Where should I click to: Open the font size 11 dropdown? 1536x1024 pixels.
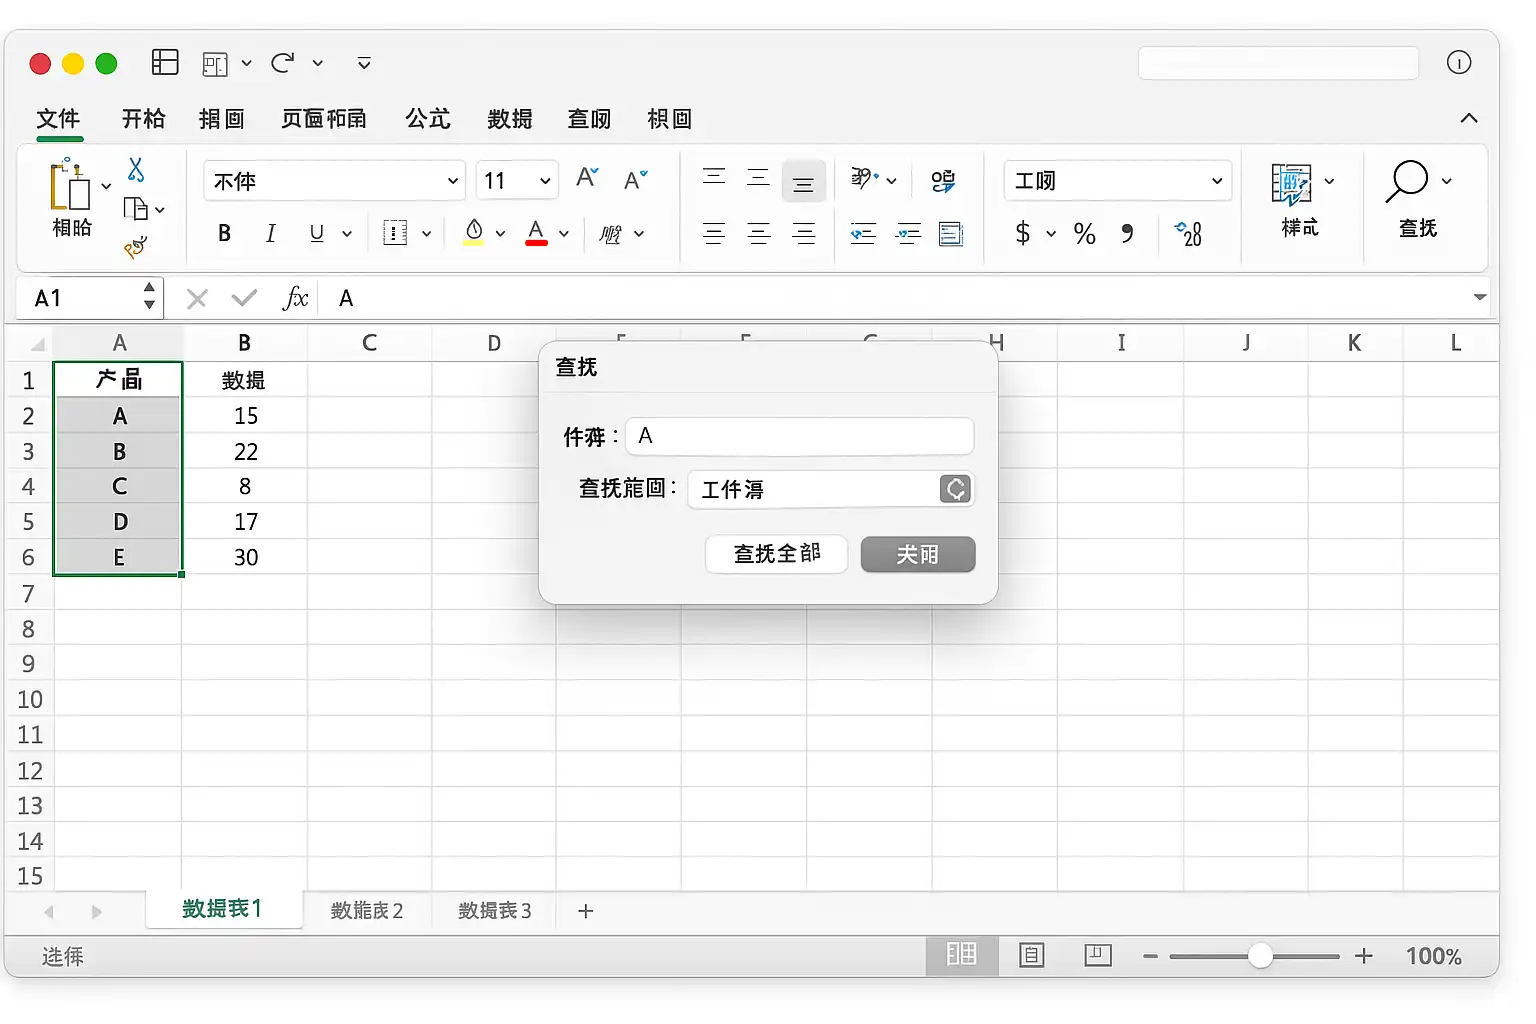pos(517,181)
